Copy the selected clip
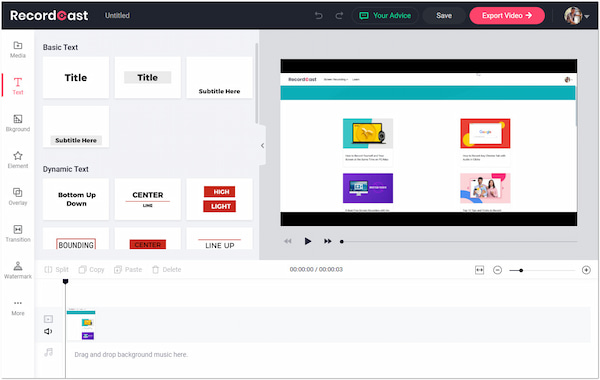600x380 pixels. pos(91,269)
